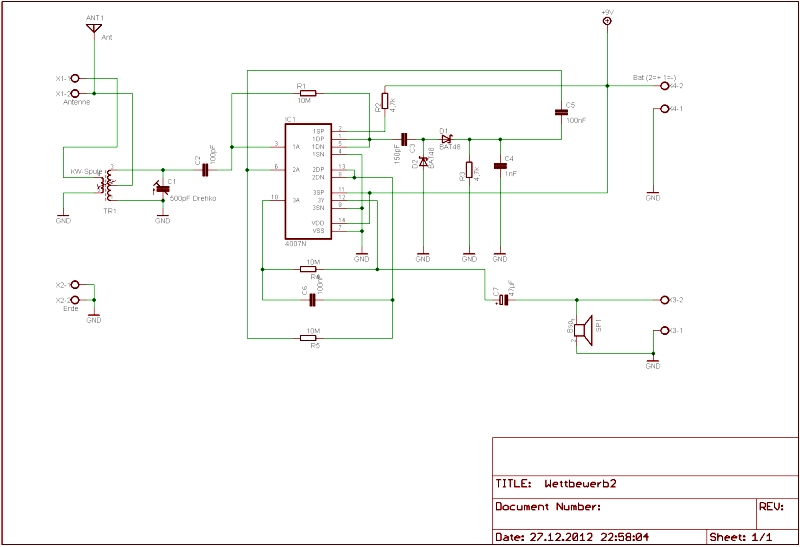
Task: Select the X1-2 Antenne connector pin
Action: 74,93
